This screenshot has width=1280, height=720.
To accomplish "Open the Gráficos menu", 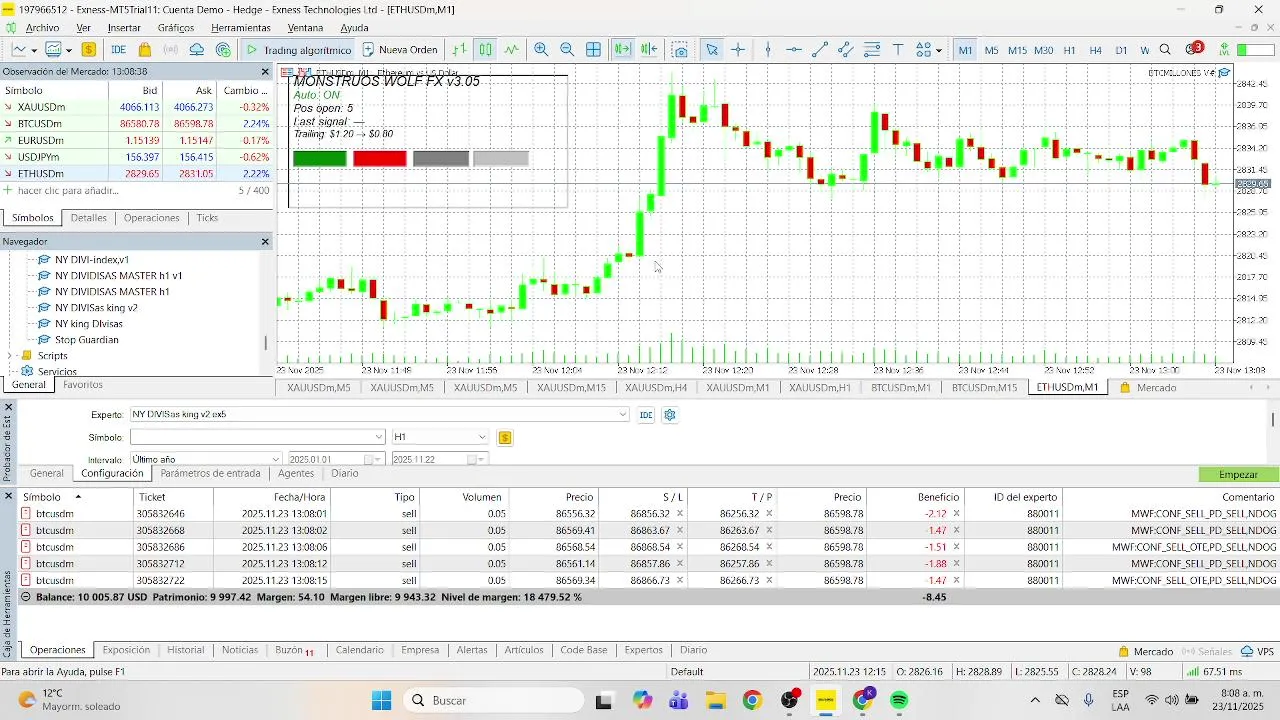I will pos(176,28).
